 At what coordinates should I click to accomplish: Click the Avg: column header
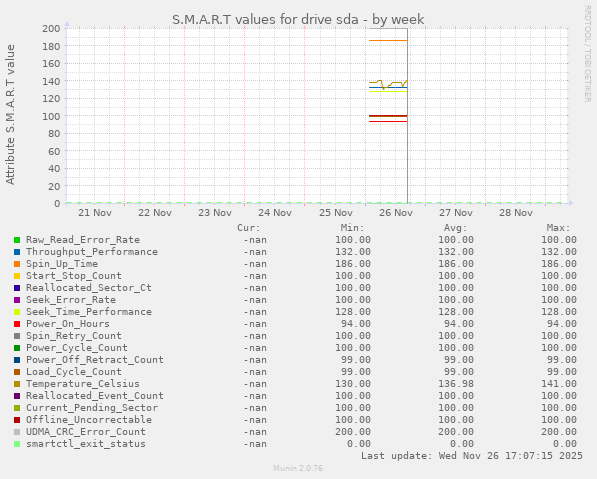455,228
